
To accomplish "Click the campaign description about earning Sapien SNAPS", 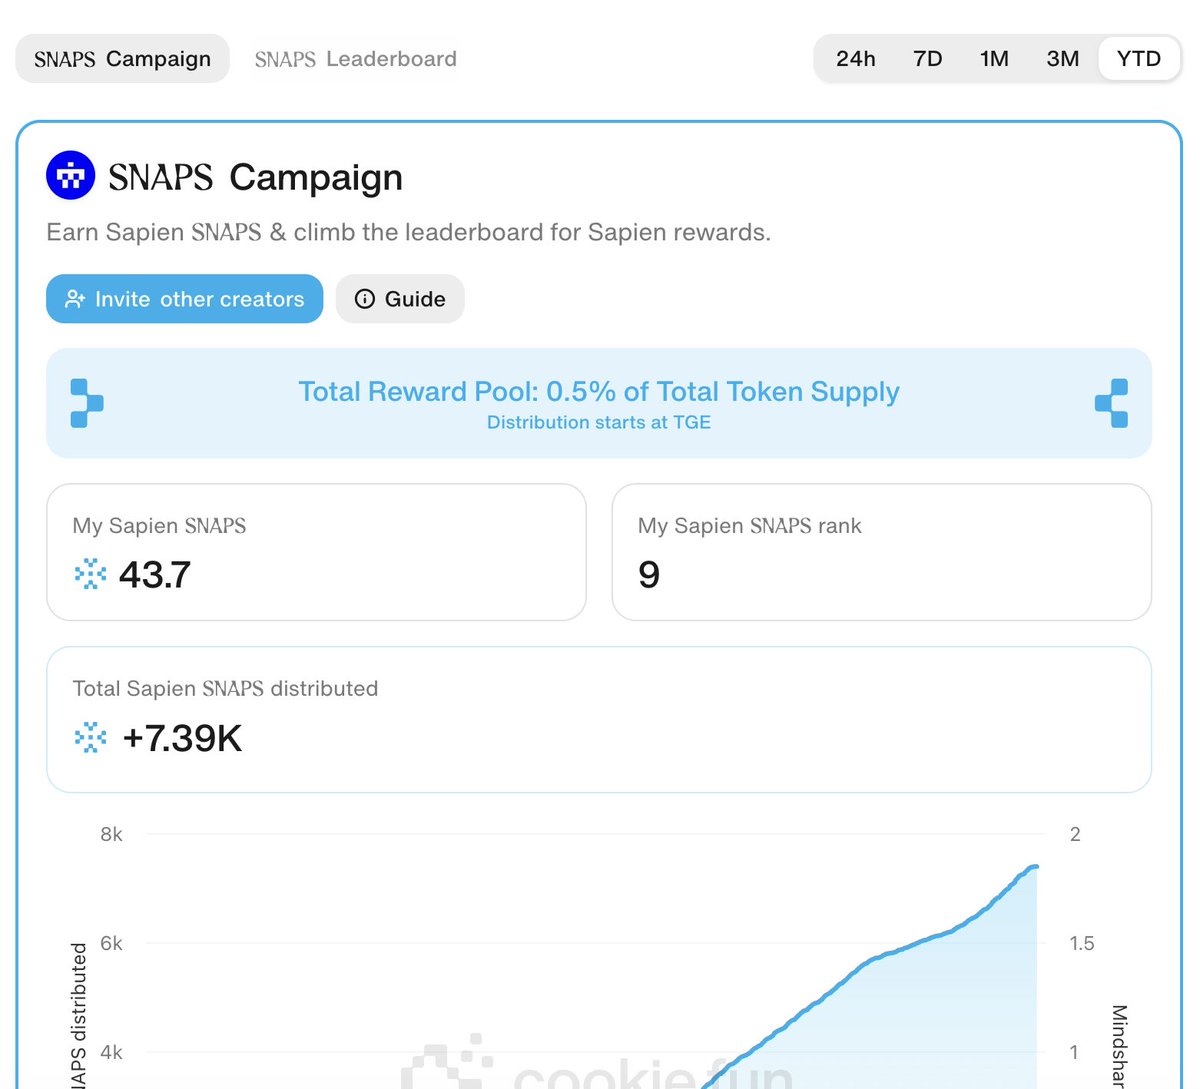I will (x=408, y=232).
